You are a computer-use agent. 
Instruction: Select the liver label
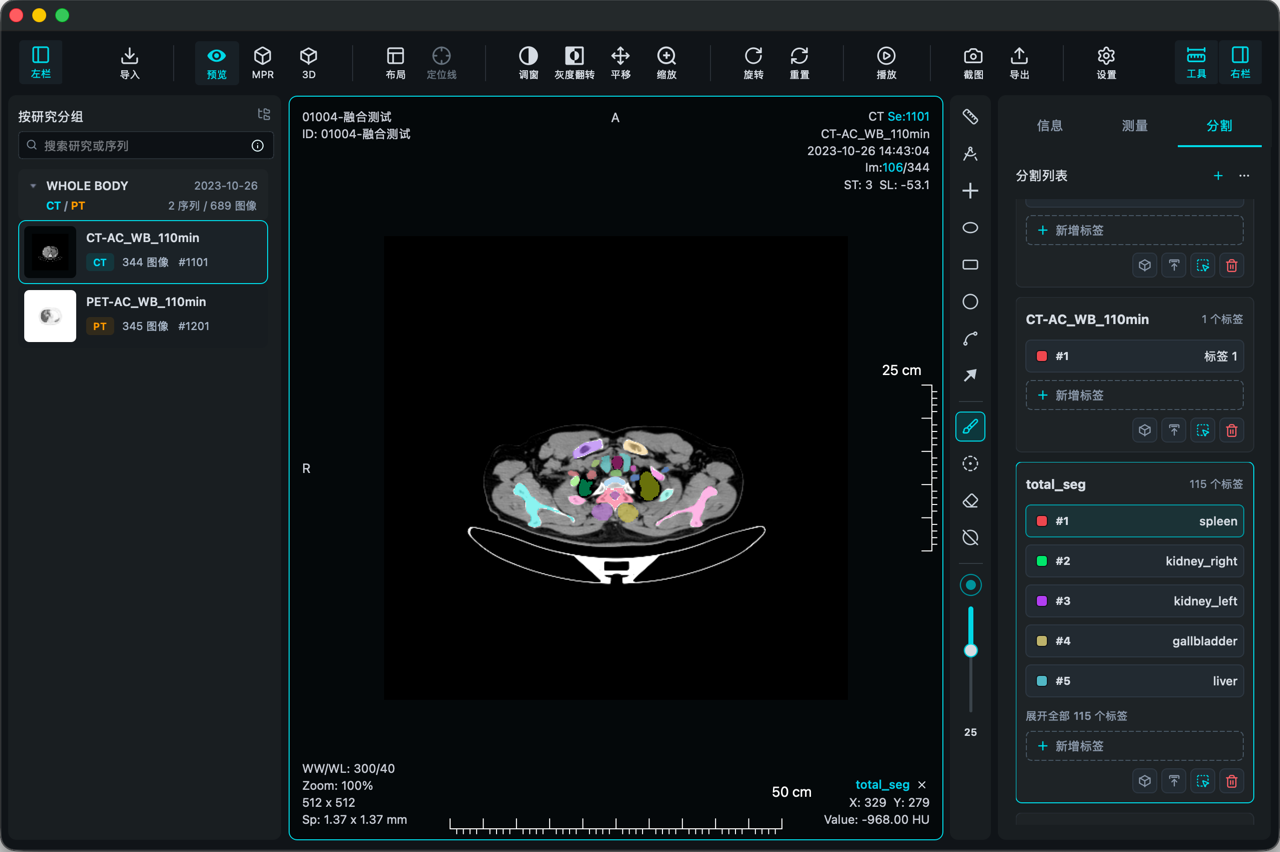coord(1135,681)
